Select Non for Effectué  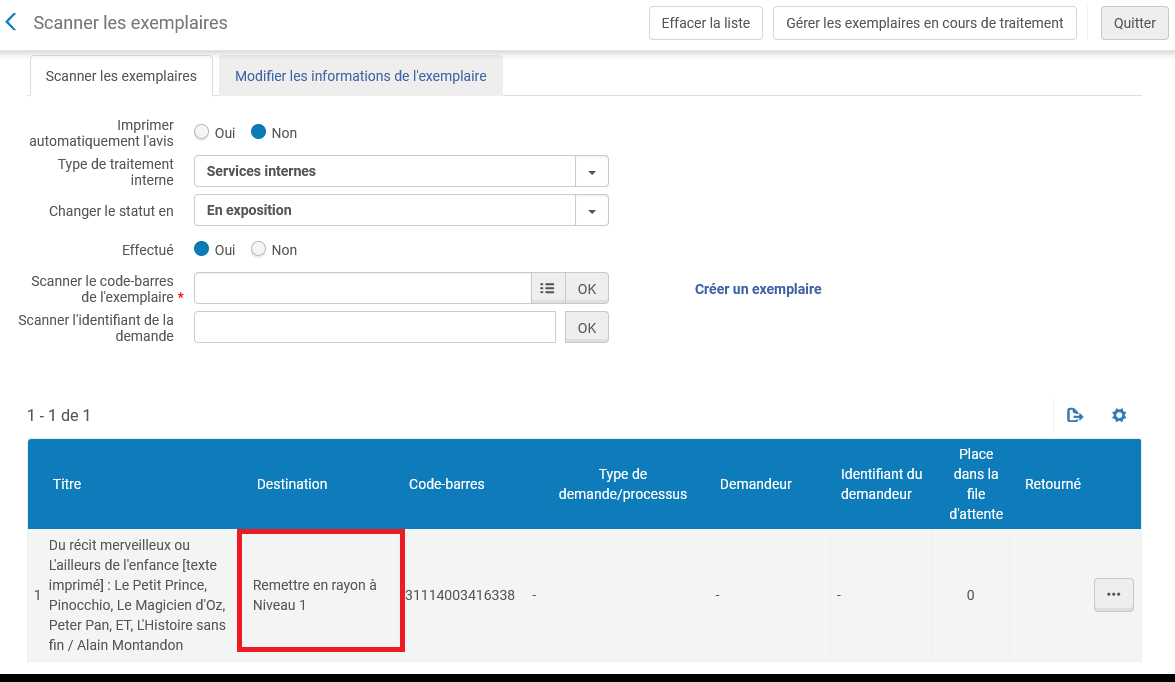click(x=259, y=249)
